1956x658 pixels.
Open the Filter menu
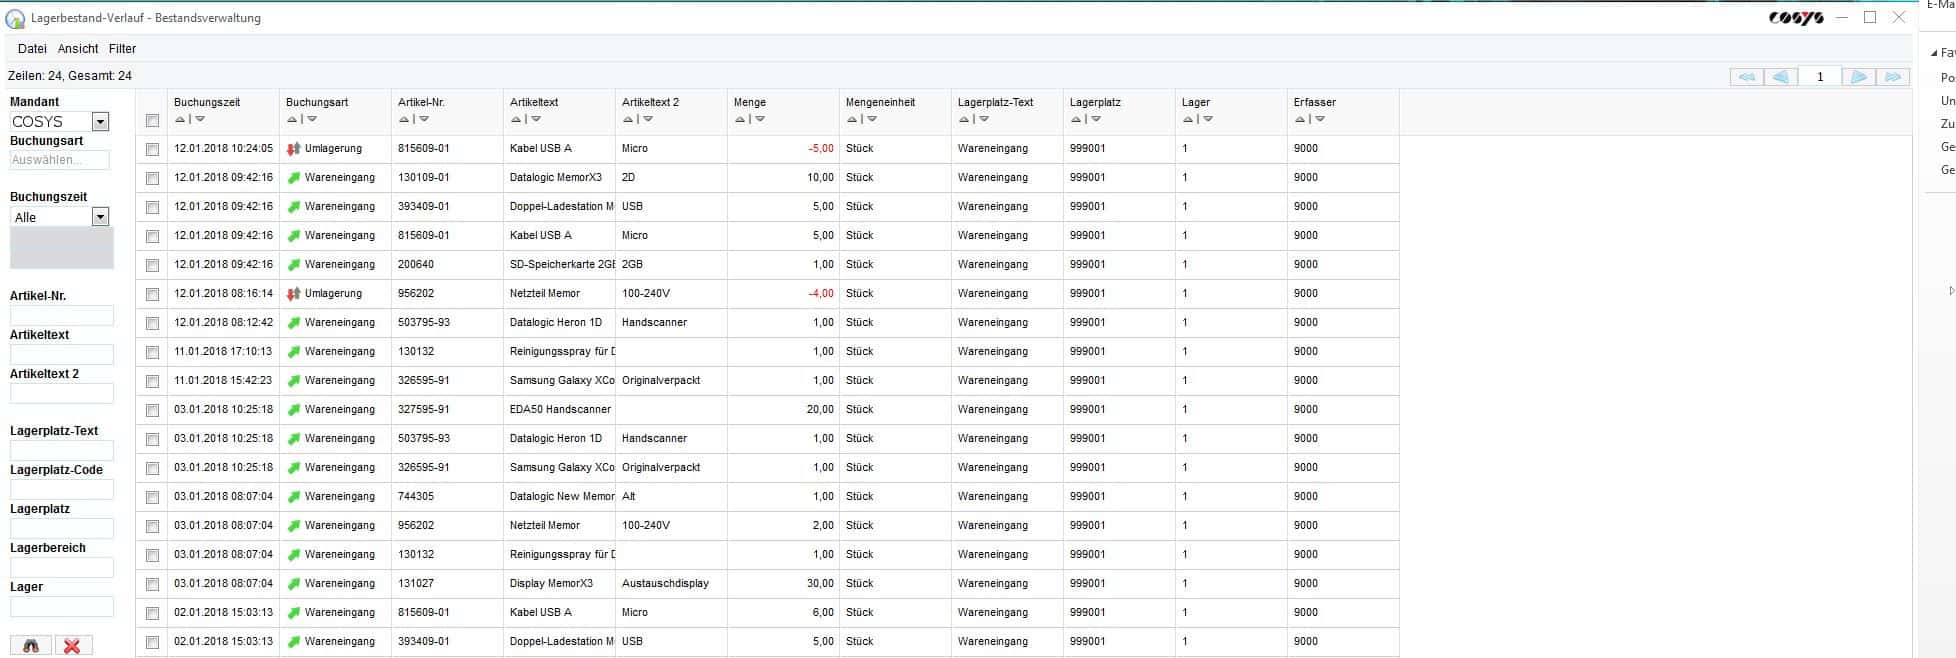[122, 49]
